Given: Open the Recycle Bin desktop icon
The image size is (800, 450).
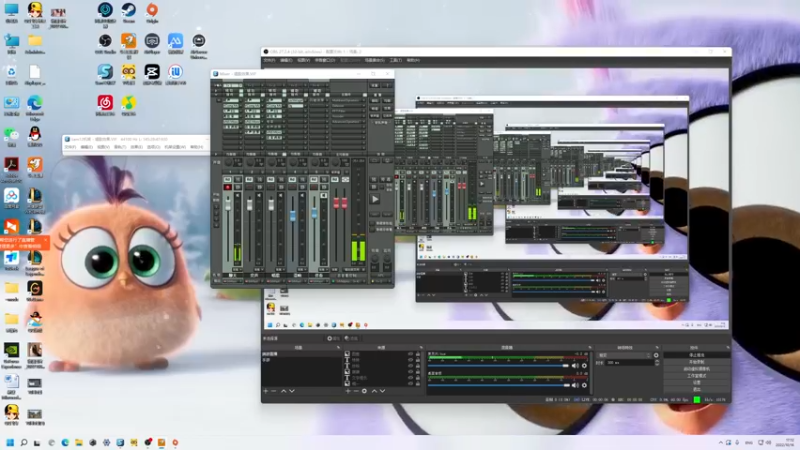Looking at the screenshot, I should click(x=11, y=74).
